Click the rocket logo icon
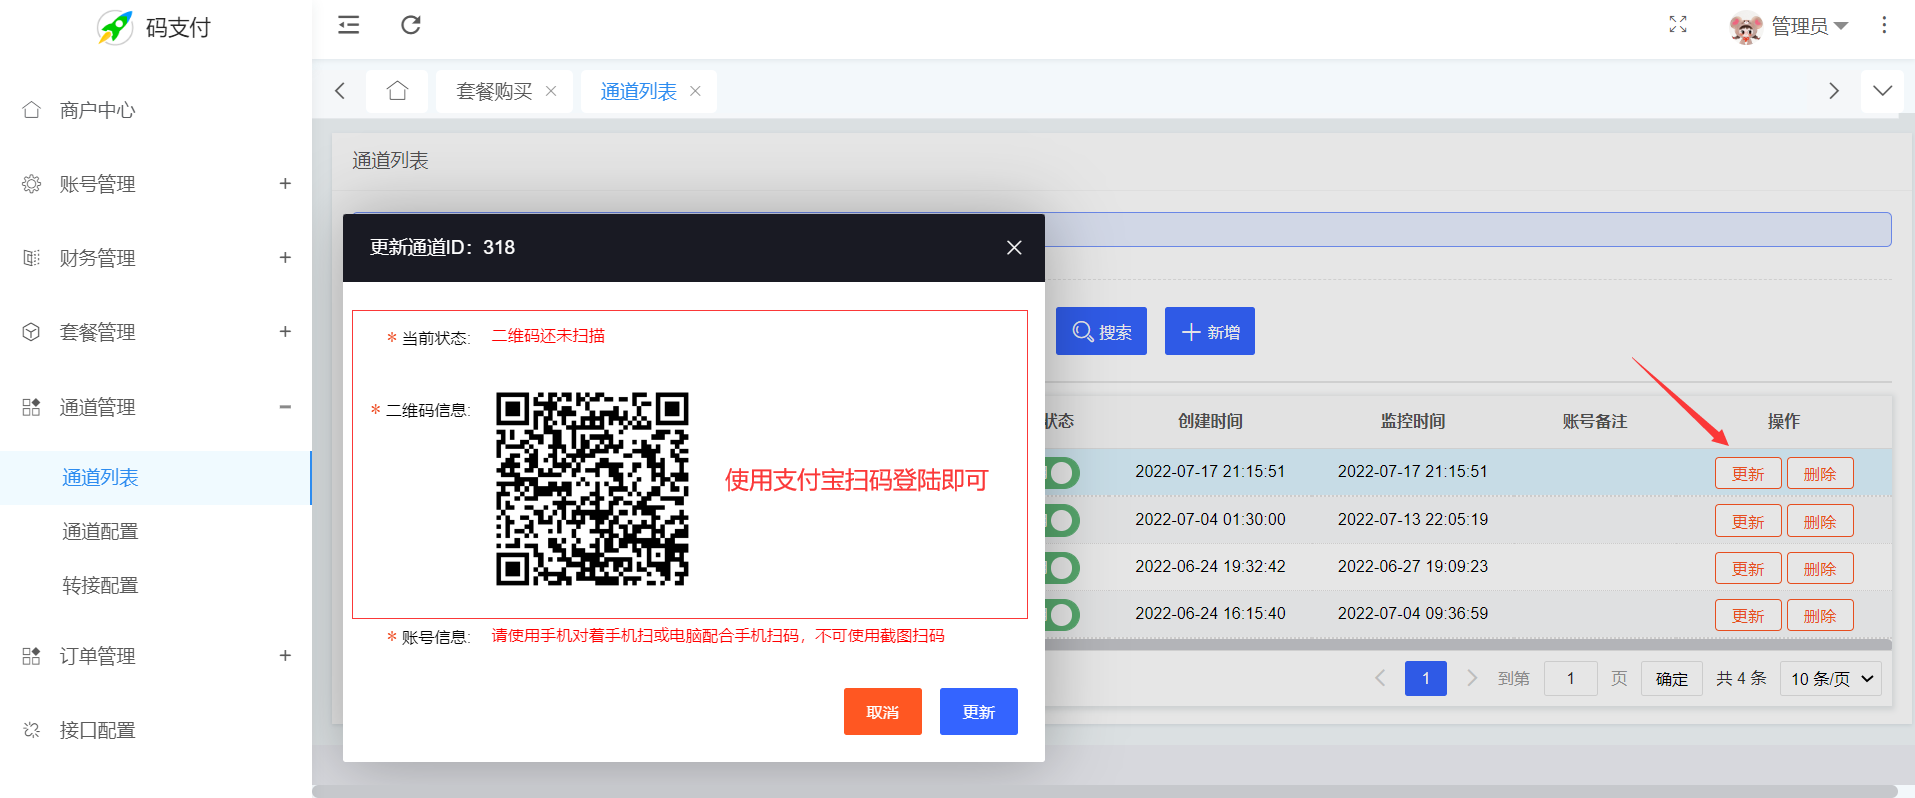The height and width of the screenshot is (798, 1915). pyautogui.click(x=115, y=27)
